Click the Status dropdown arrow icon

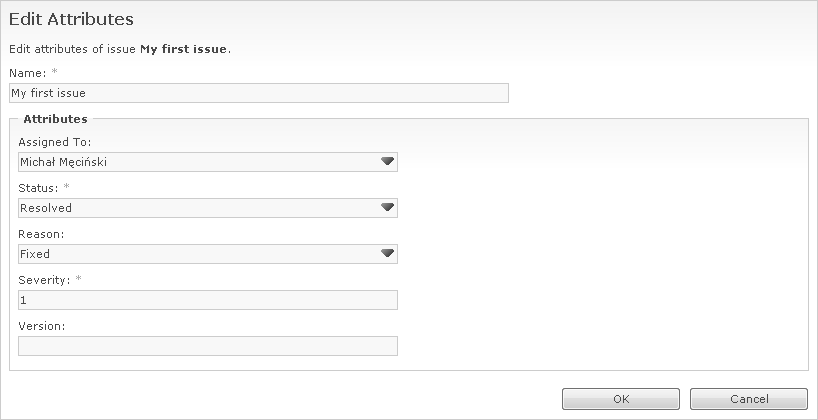388,208
